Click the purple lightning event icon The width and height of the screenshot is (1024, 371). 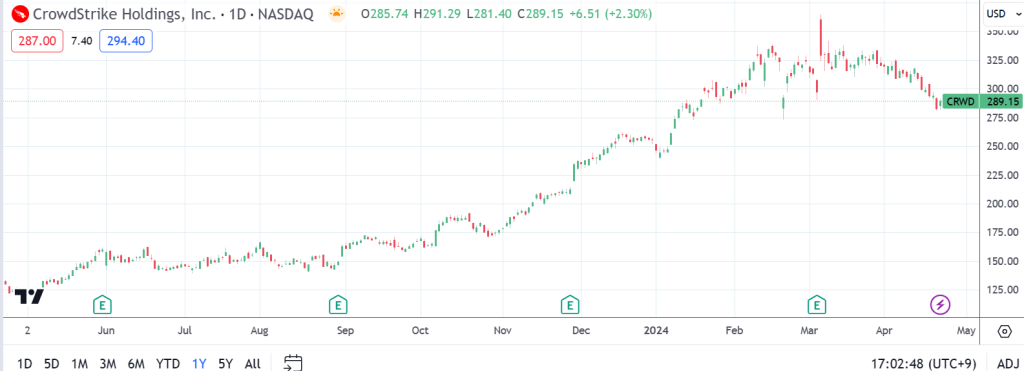940,304
